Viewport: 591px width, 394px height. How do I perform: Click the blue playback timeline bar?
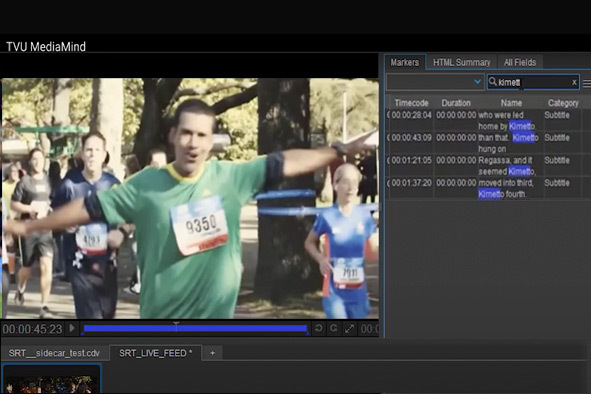[195, 329]
